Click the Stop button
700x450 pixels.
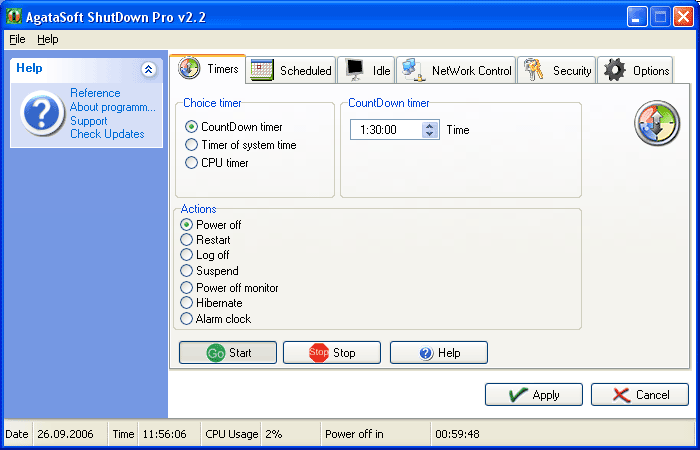(332, 353)
